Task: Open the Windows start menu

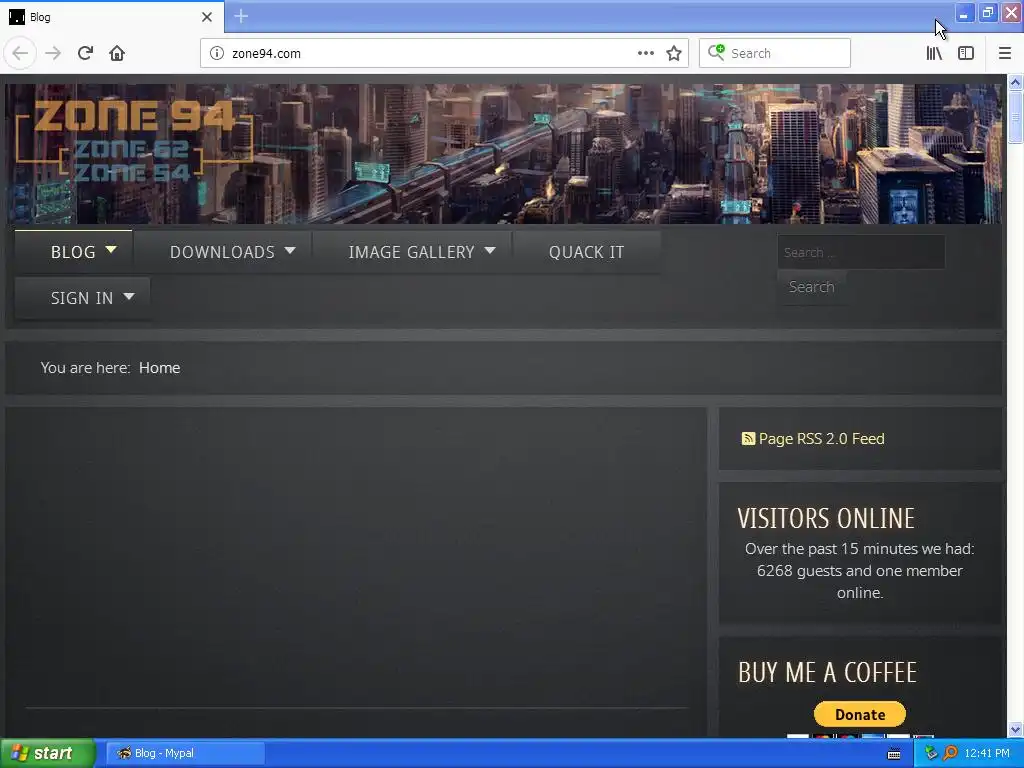Action: pos(47,753)
